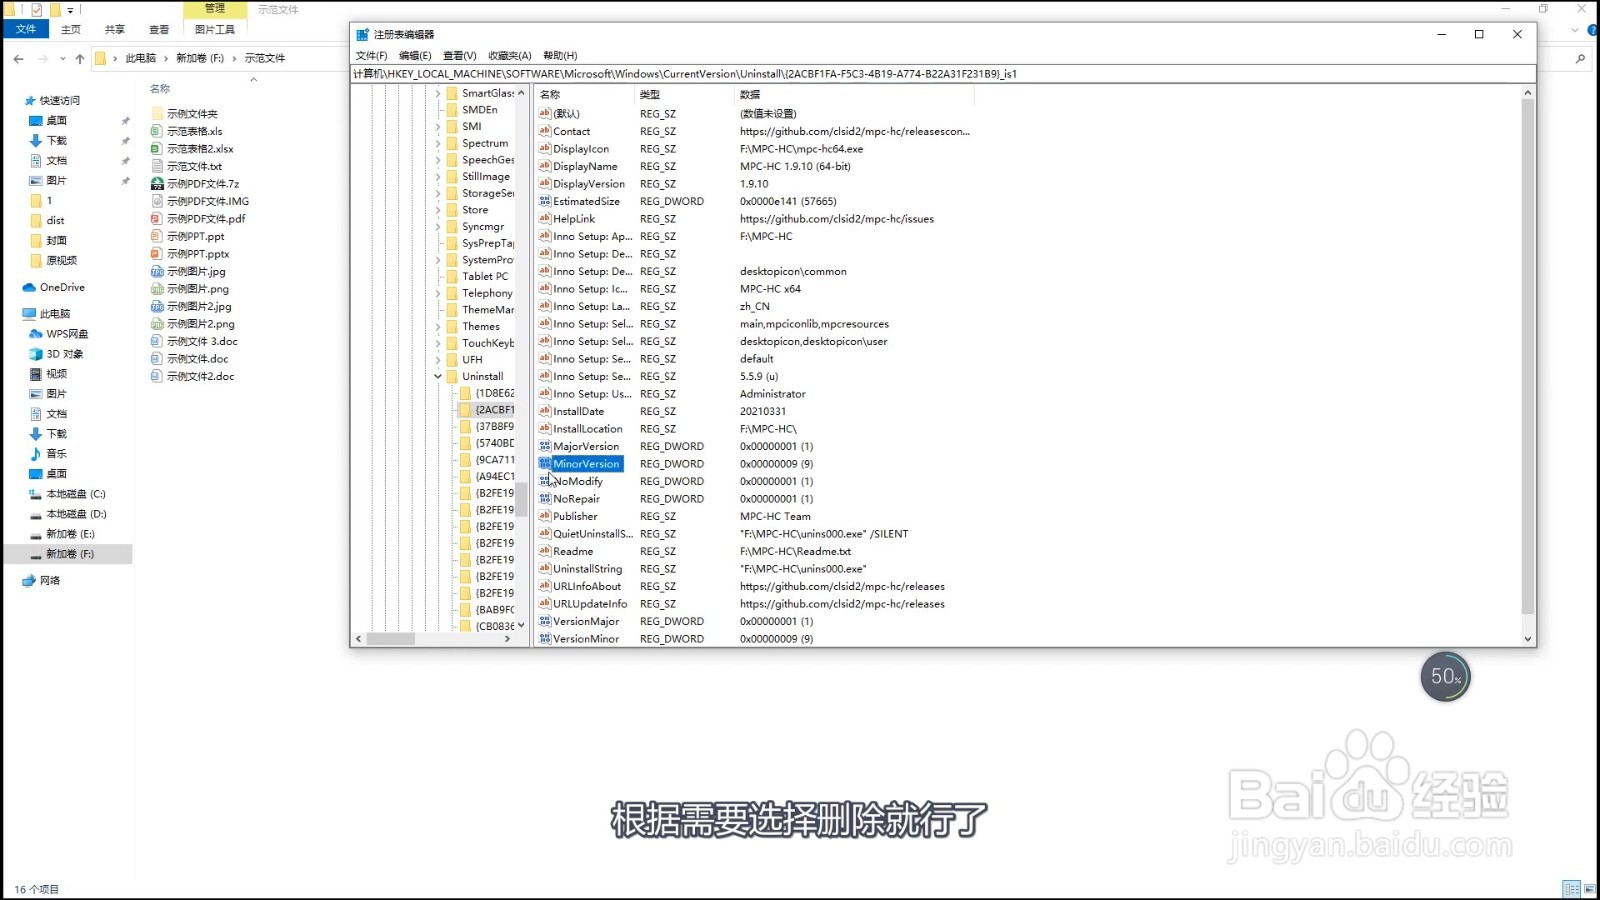Click 示范表格2.xlsx file icon

coord(157,149)
